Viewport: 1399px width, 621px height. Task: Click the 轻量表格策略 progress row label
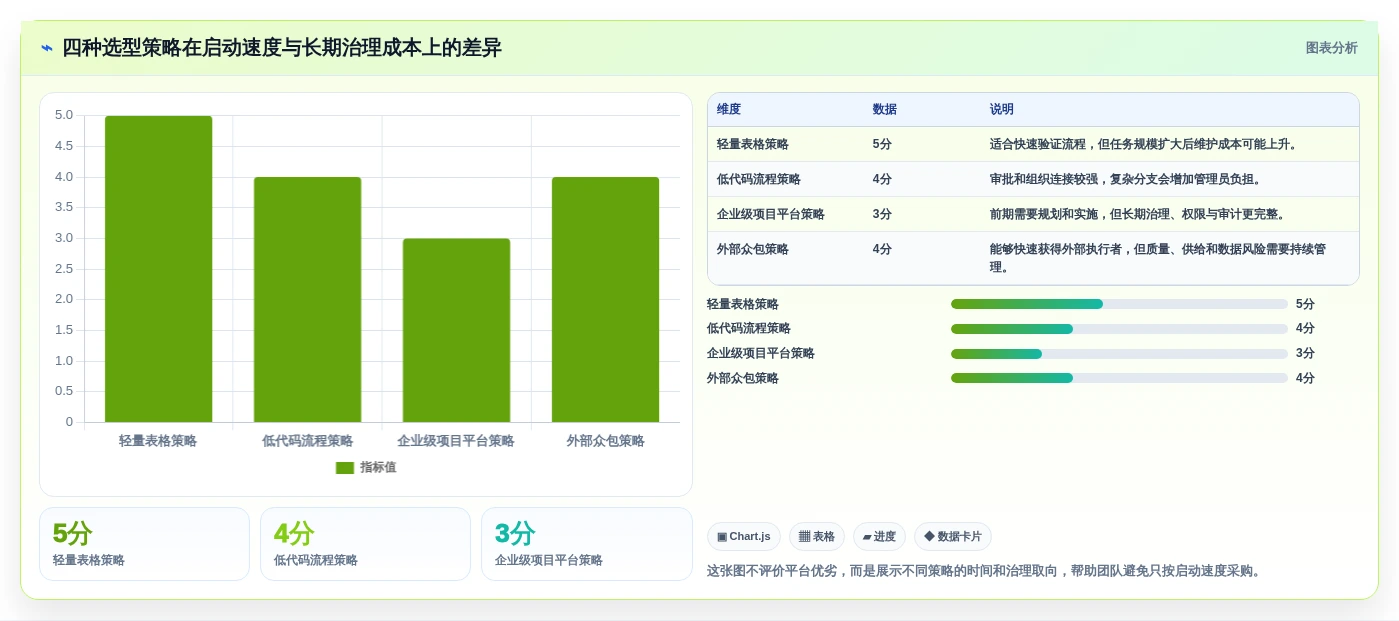coord(743,304)
